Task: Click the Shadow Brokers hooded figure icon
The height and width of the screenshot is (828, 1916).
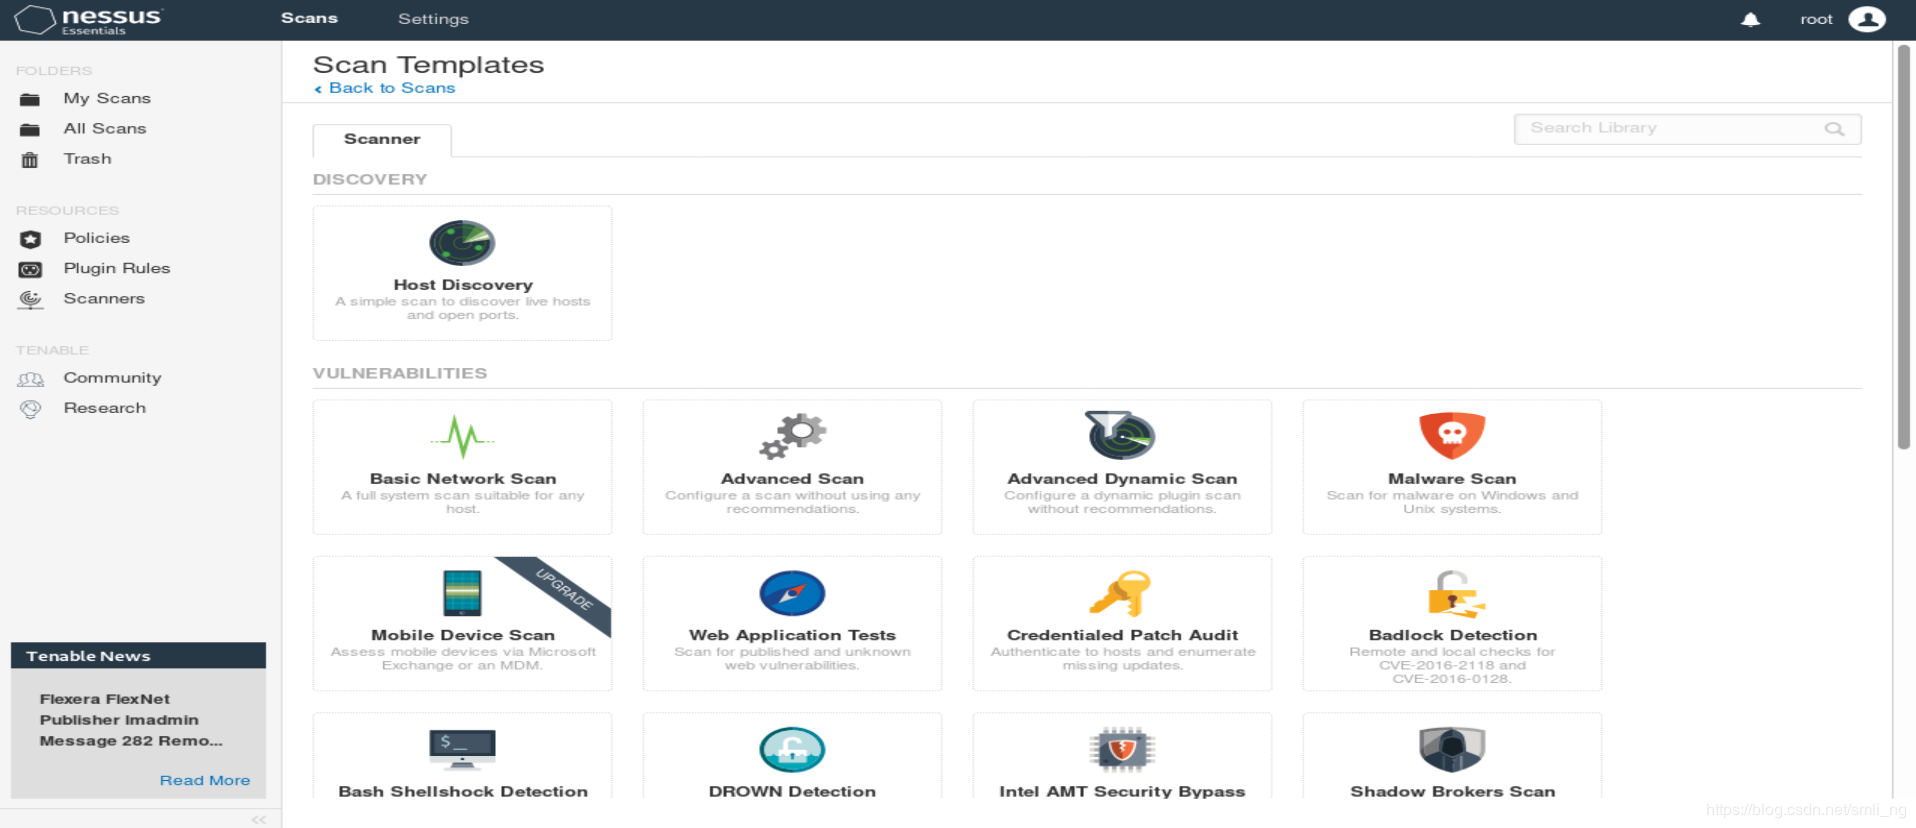Action: 1452,749
